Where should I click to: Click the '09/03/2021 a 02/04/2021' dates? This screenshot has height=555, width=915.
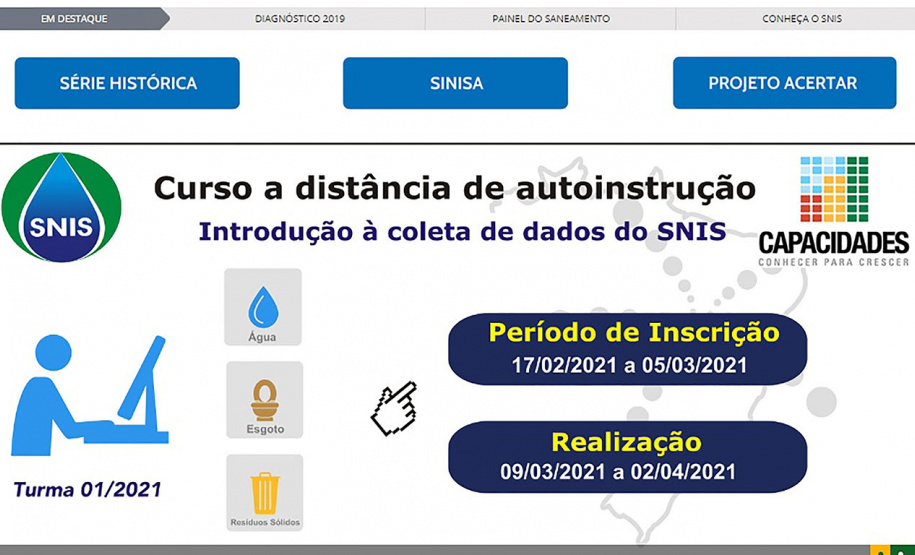pyautogui.click(x=618, y=472)
